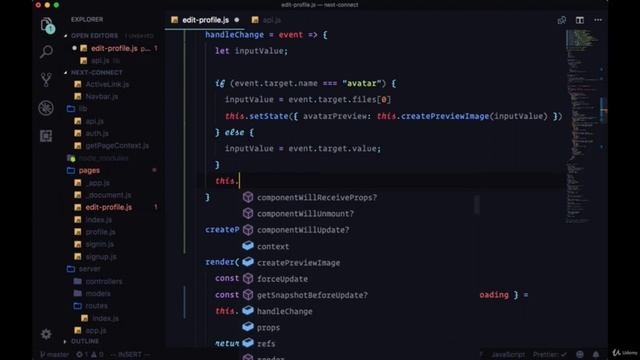Collapse the lib folder

pos(83,109)
